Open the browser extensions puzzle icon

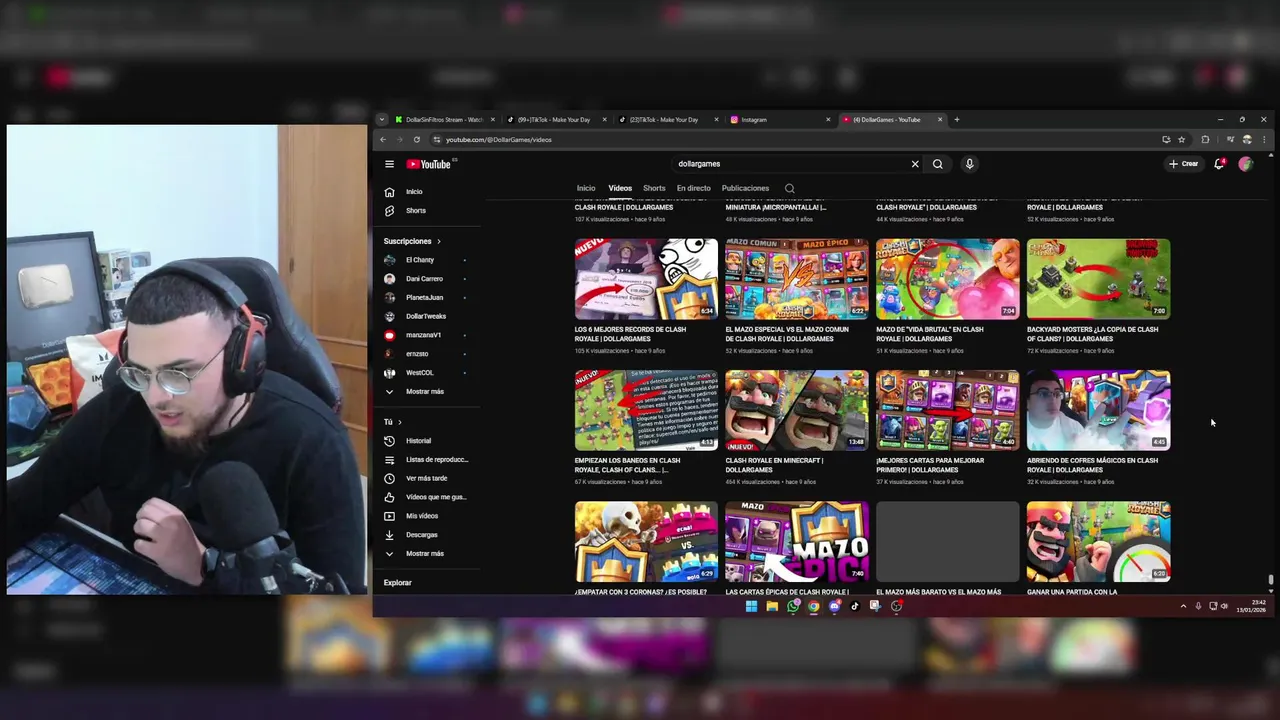click(x=1205, y=139)
